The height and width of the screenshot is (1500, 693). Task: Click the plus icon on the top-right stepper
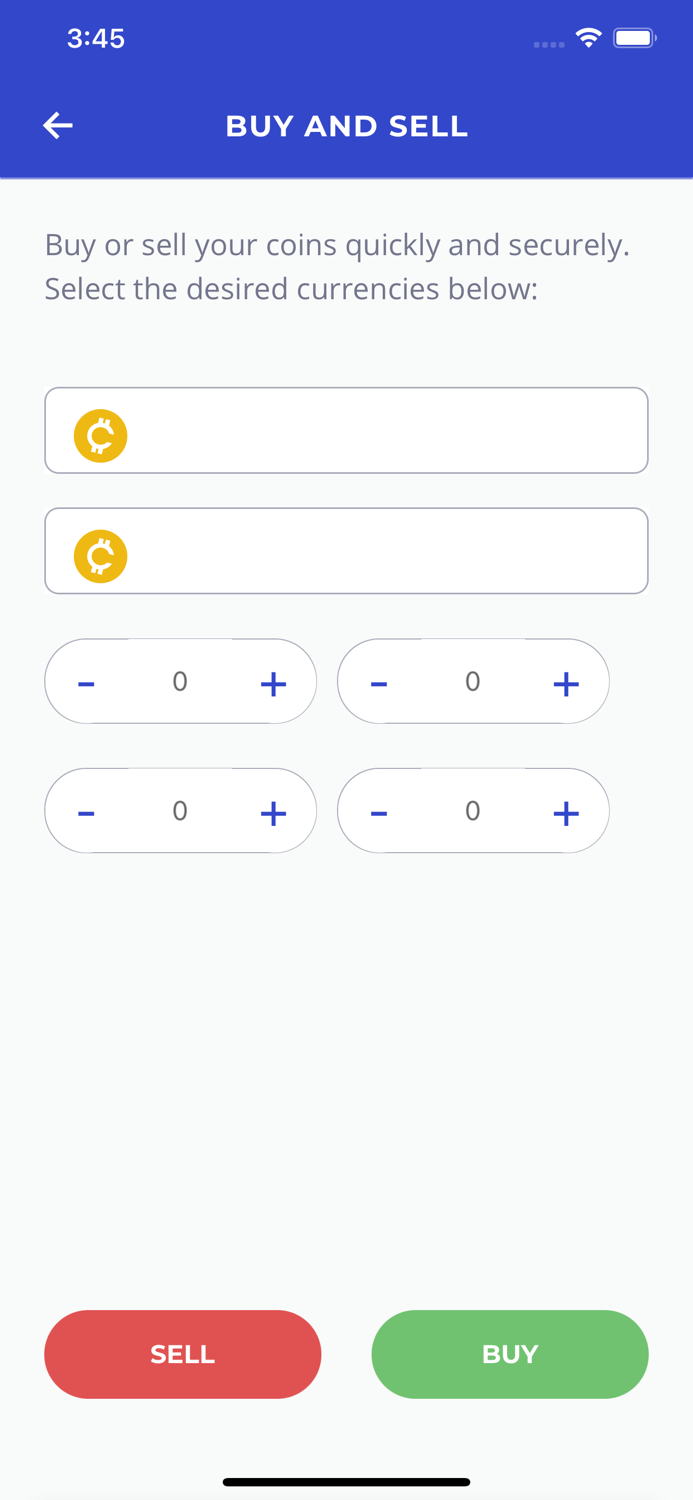565,681
